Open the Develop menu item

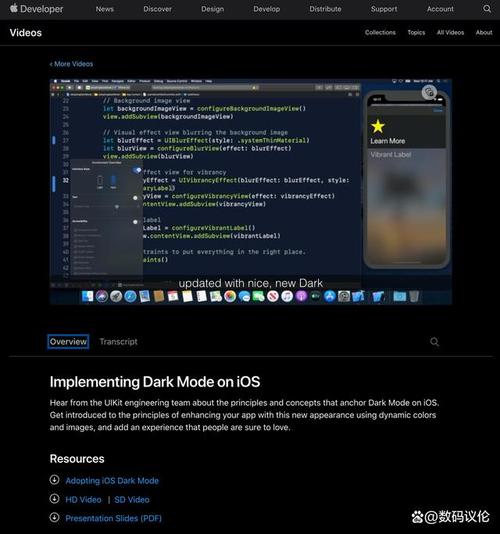(267, 9)
